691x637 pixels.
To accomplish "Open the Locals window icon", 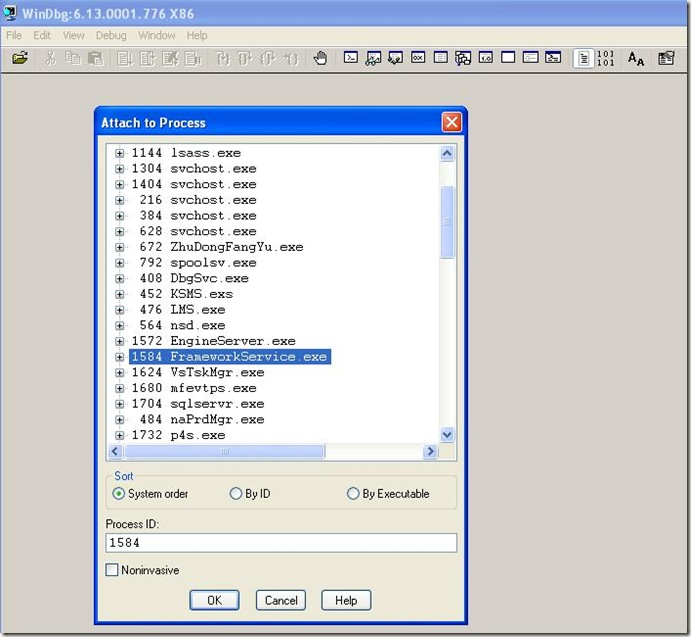I will pyautogui.click(x=395, y=58).
